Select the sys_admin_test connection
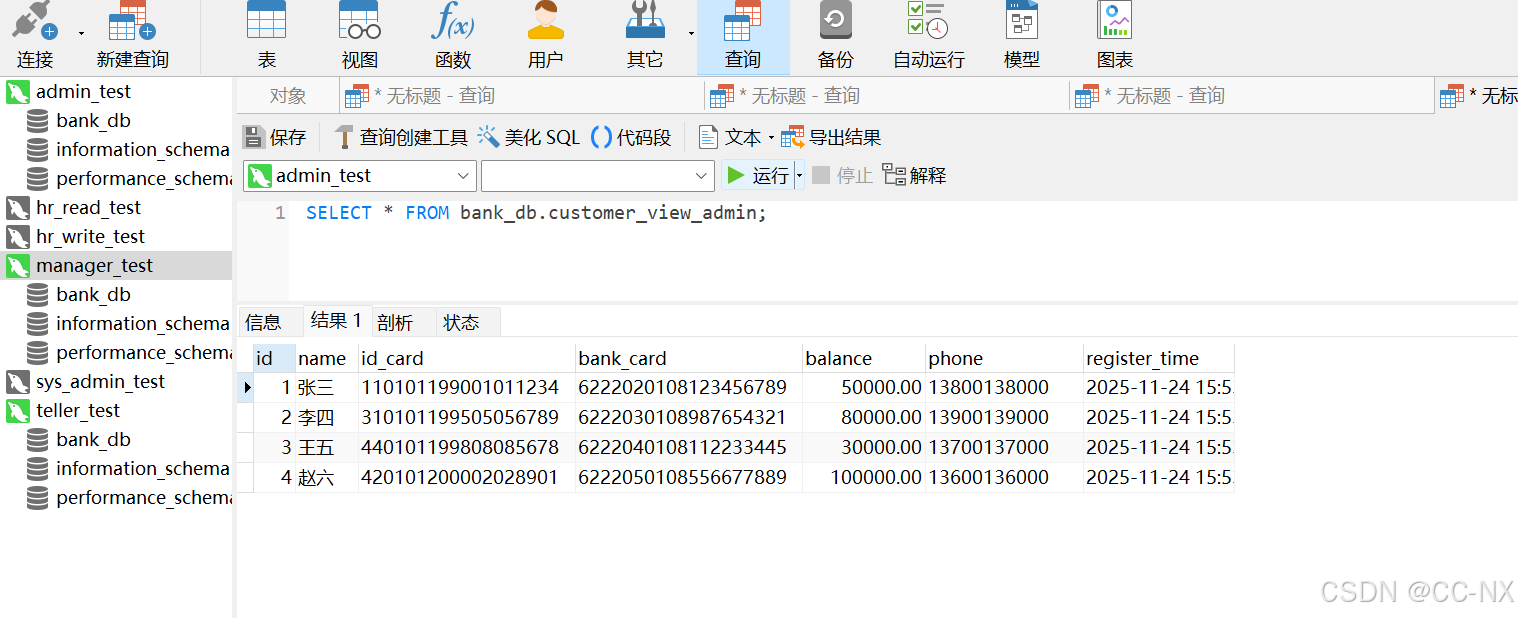1518x618 pixels. point(100,381)
